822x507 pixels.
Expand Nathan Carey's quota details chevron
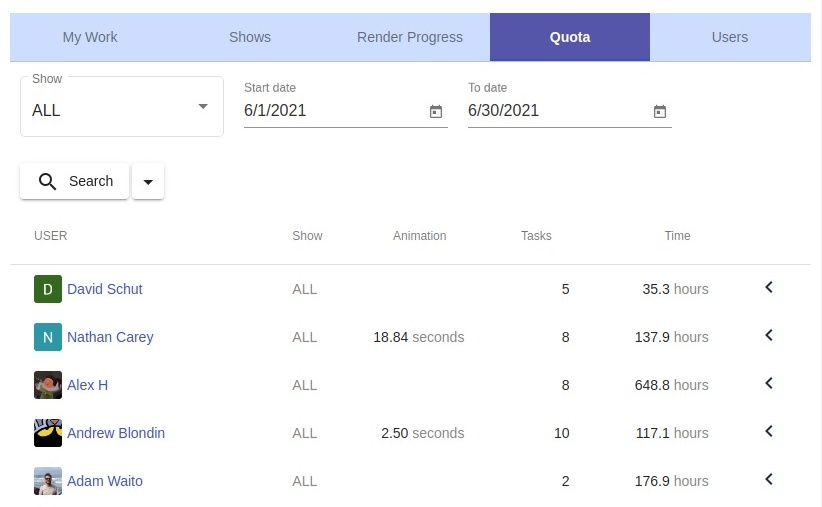(x=769, y=336)
